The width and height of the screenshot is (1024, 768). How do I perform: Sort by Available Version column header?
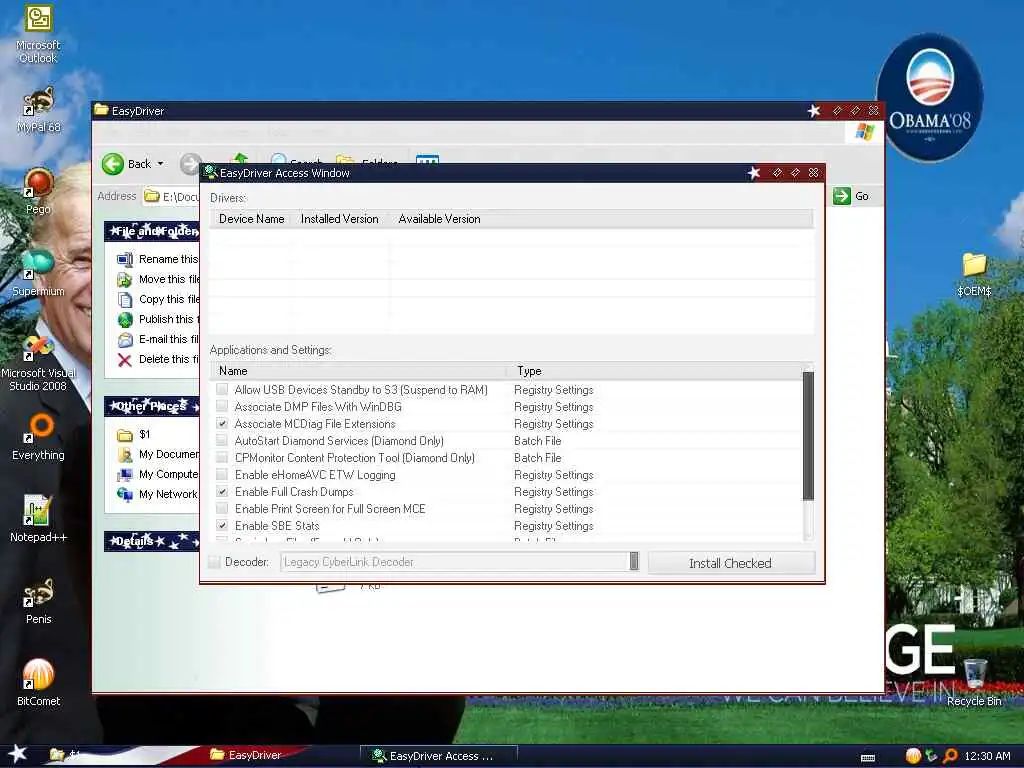[439, 219]
